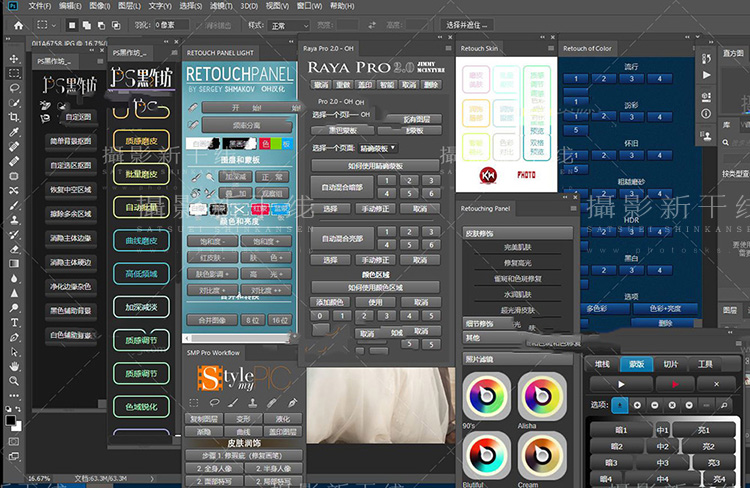Select Add to selection mode
The image size is (750, 488).
(87, 25)
